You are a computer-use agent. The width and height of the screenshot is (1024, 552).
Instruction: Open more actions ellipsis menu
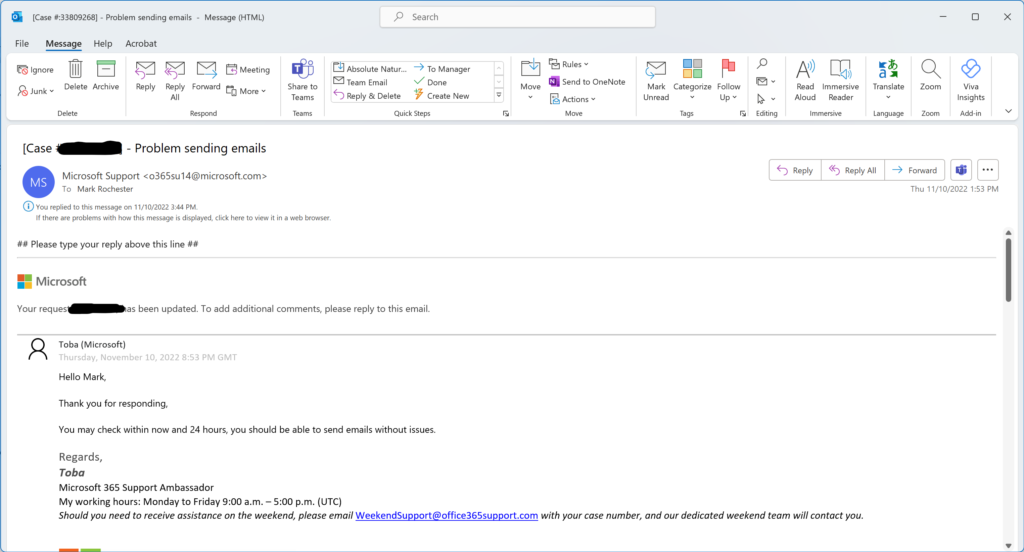click(x=988, y=170)
